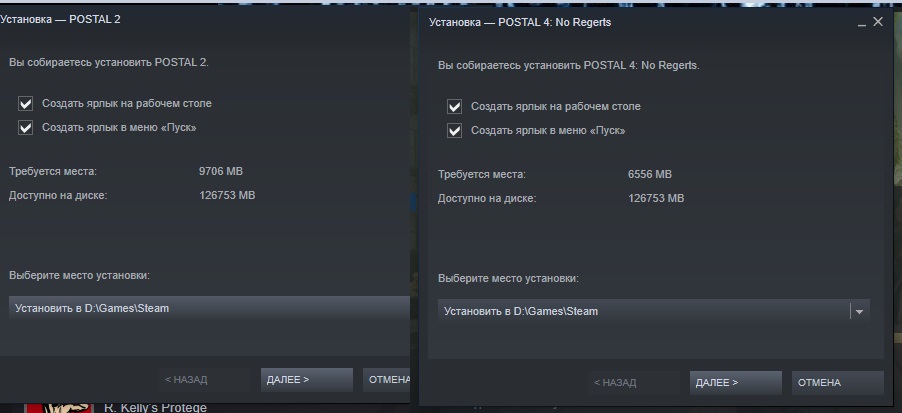Image resolution: width=902 pixels, height=413 pixels.
Task: Toggle Start menu shortcut checkbox for POSTAL 2
Action: pos(25,128)
